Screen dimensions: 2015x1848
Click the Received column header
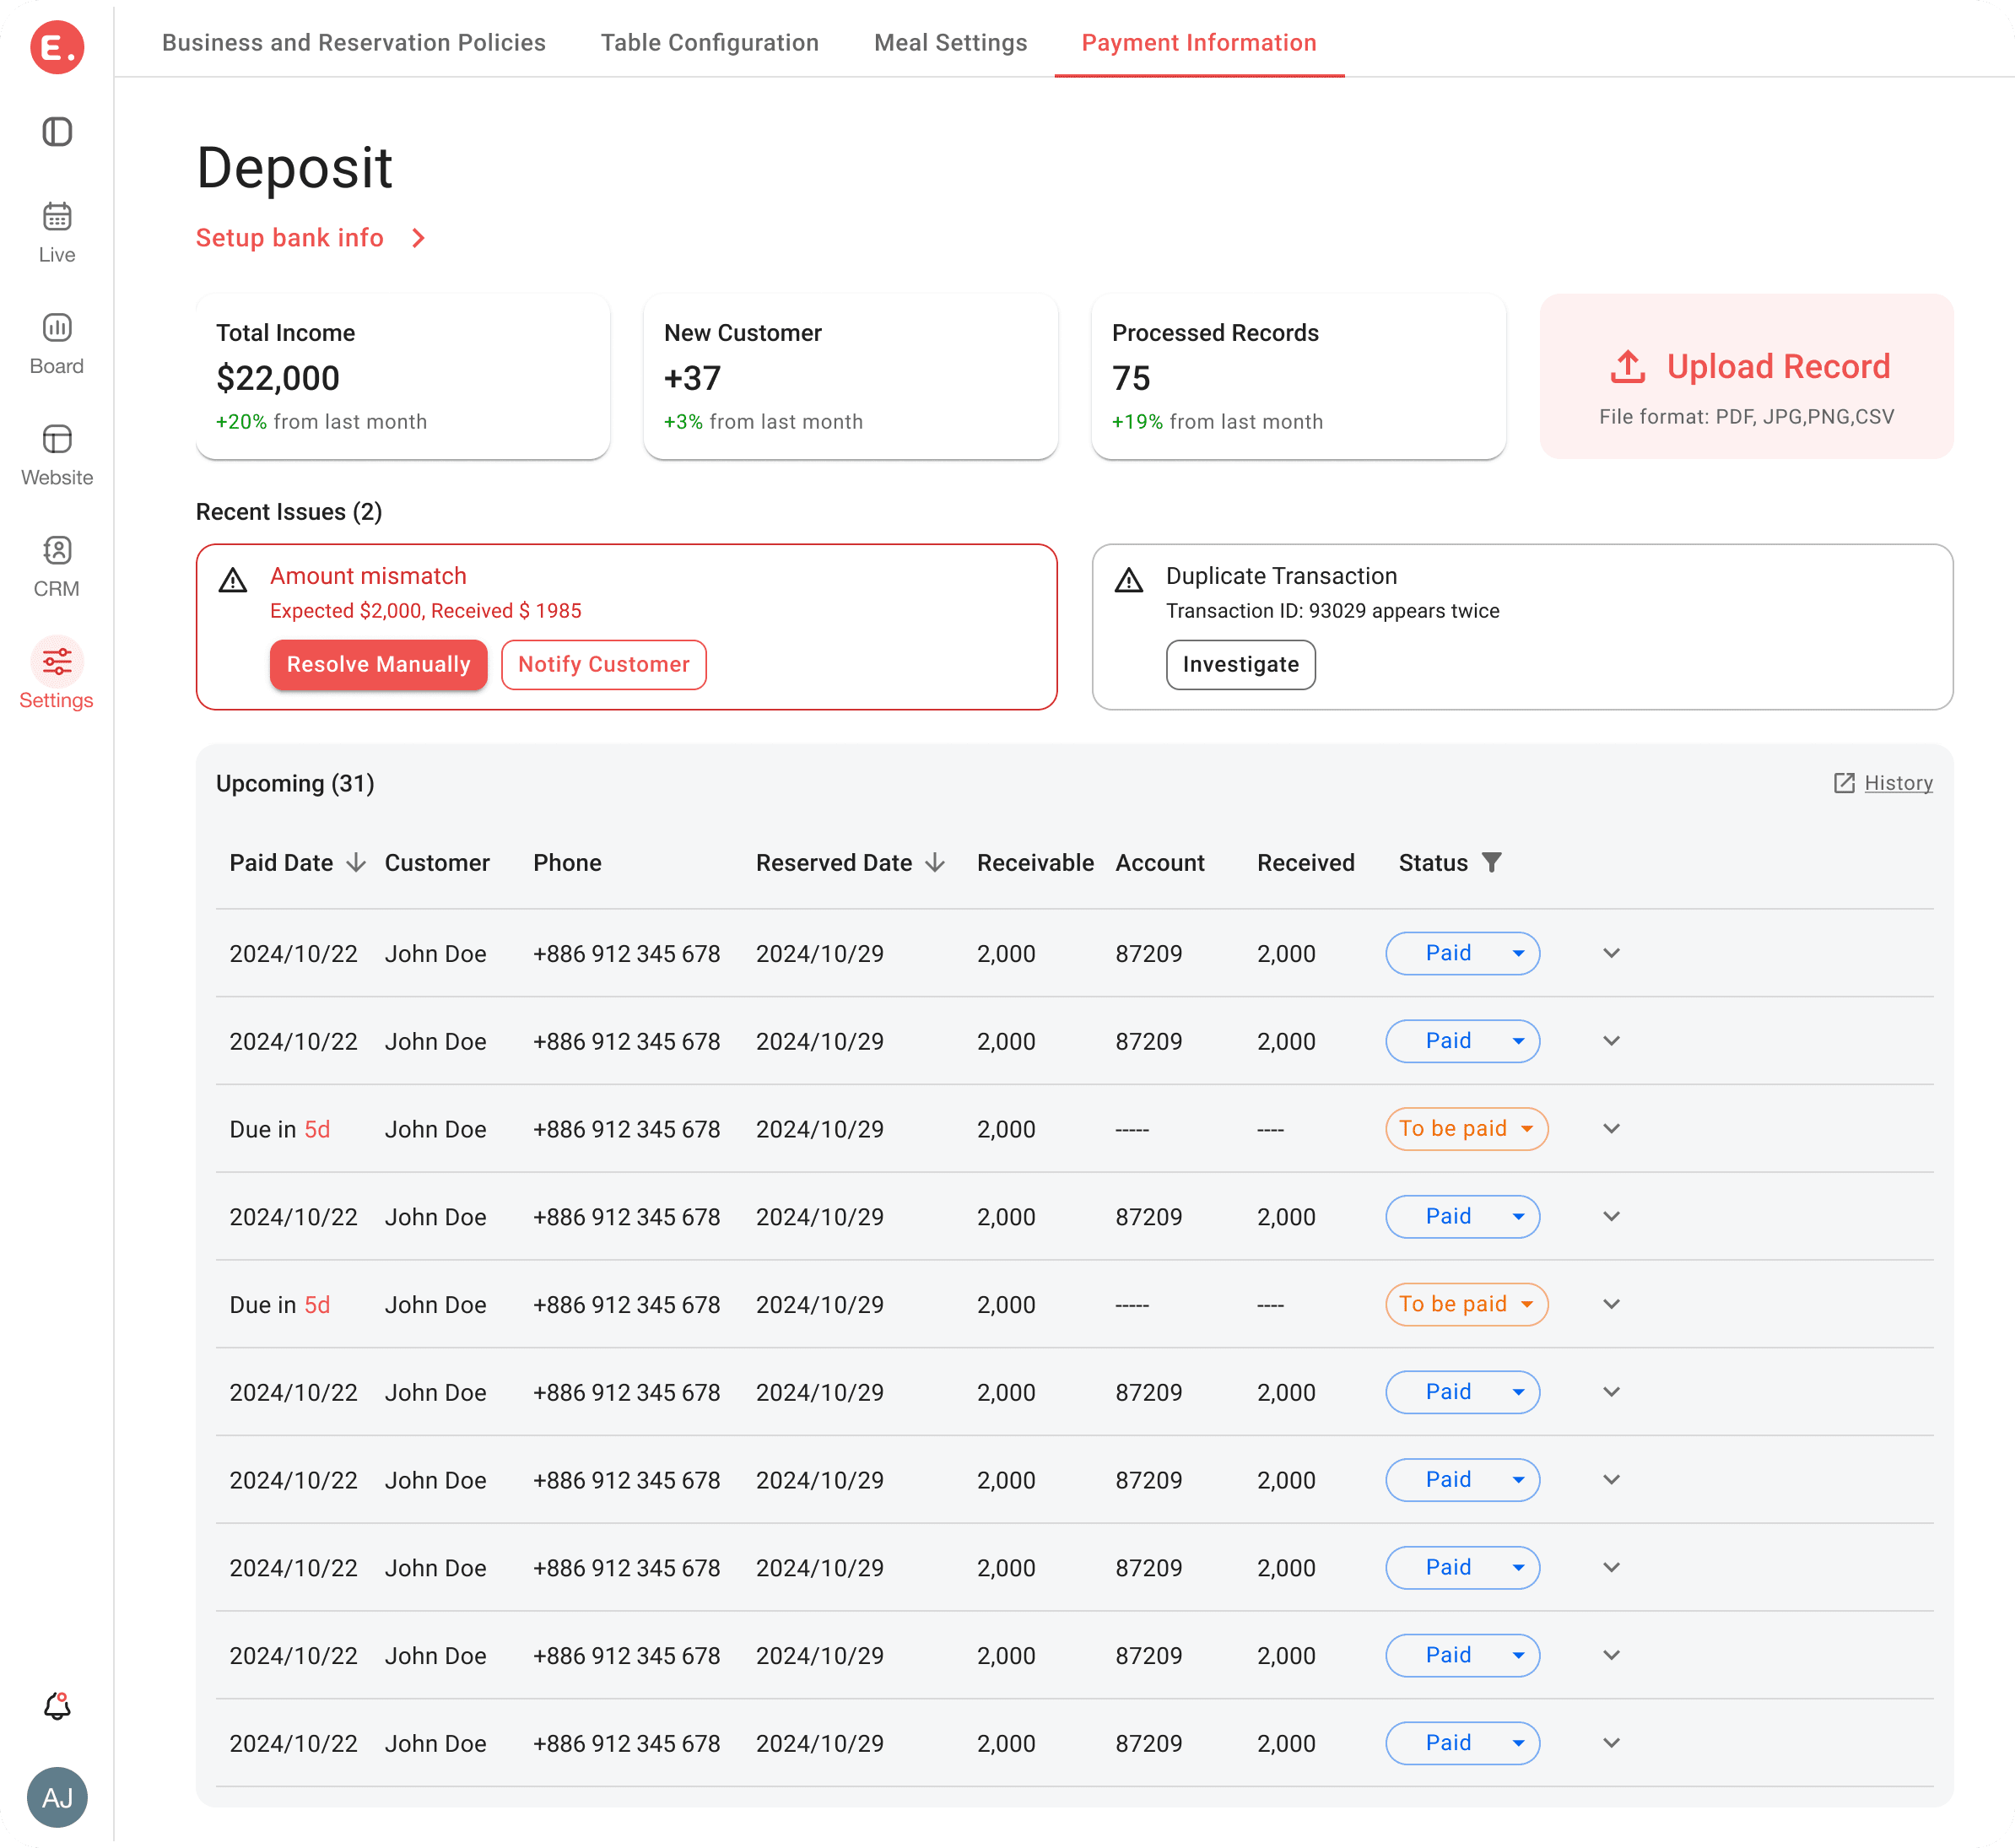coord(1306,863)
